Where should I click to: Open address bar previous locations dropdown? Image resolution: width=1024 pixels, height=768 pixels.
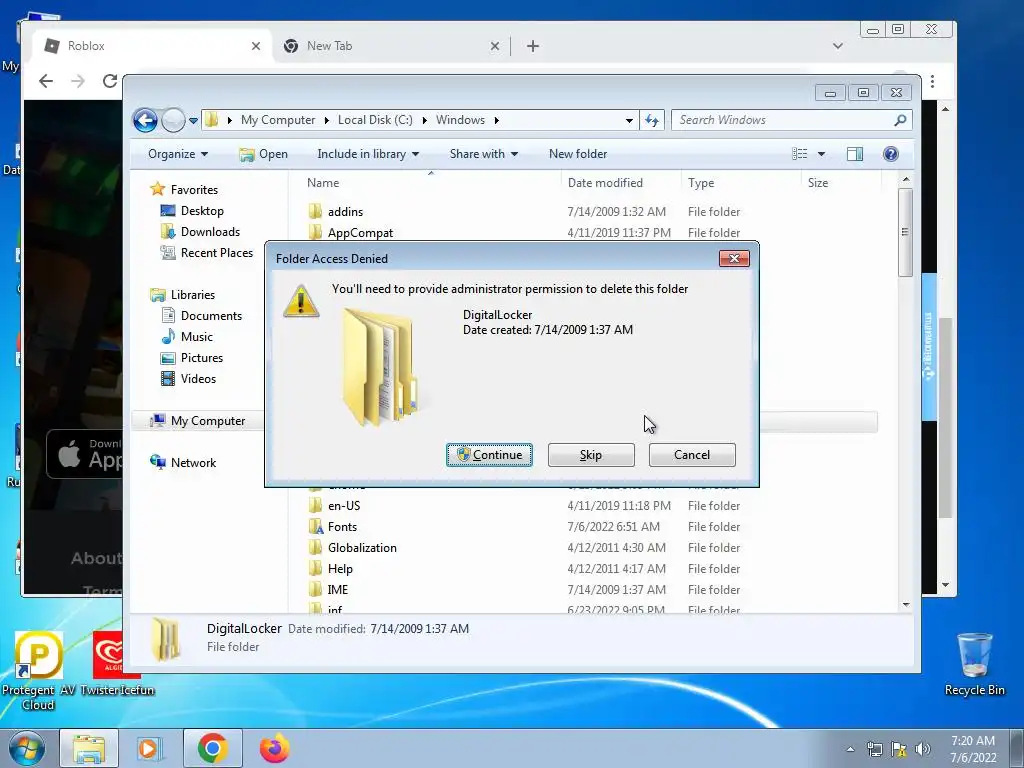pyautogui.click(x=629, y=120)
